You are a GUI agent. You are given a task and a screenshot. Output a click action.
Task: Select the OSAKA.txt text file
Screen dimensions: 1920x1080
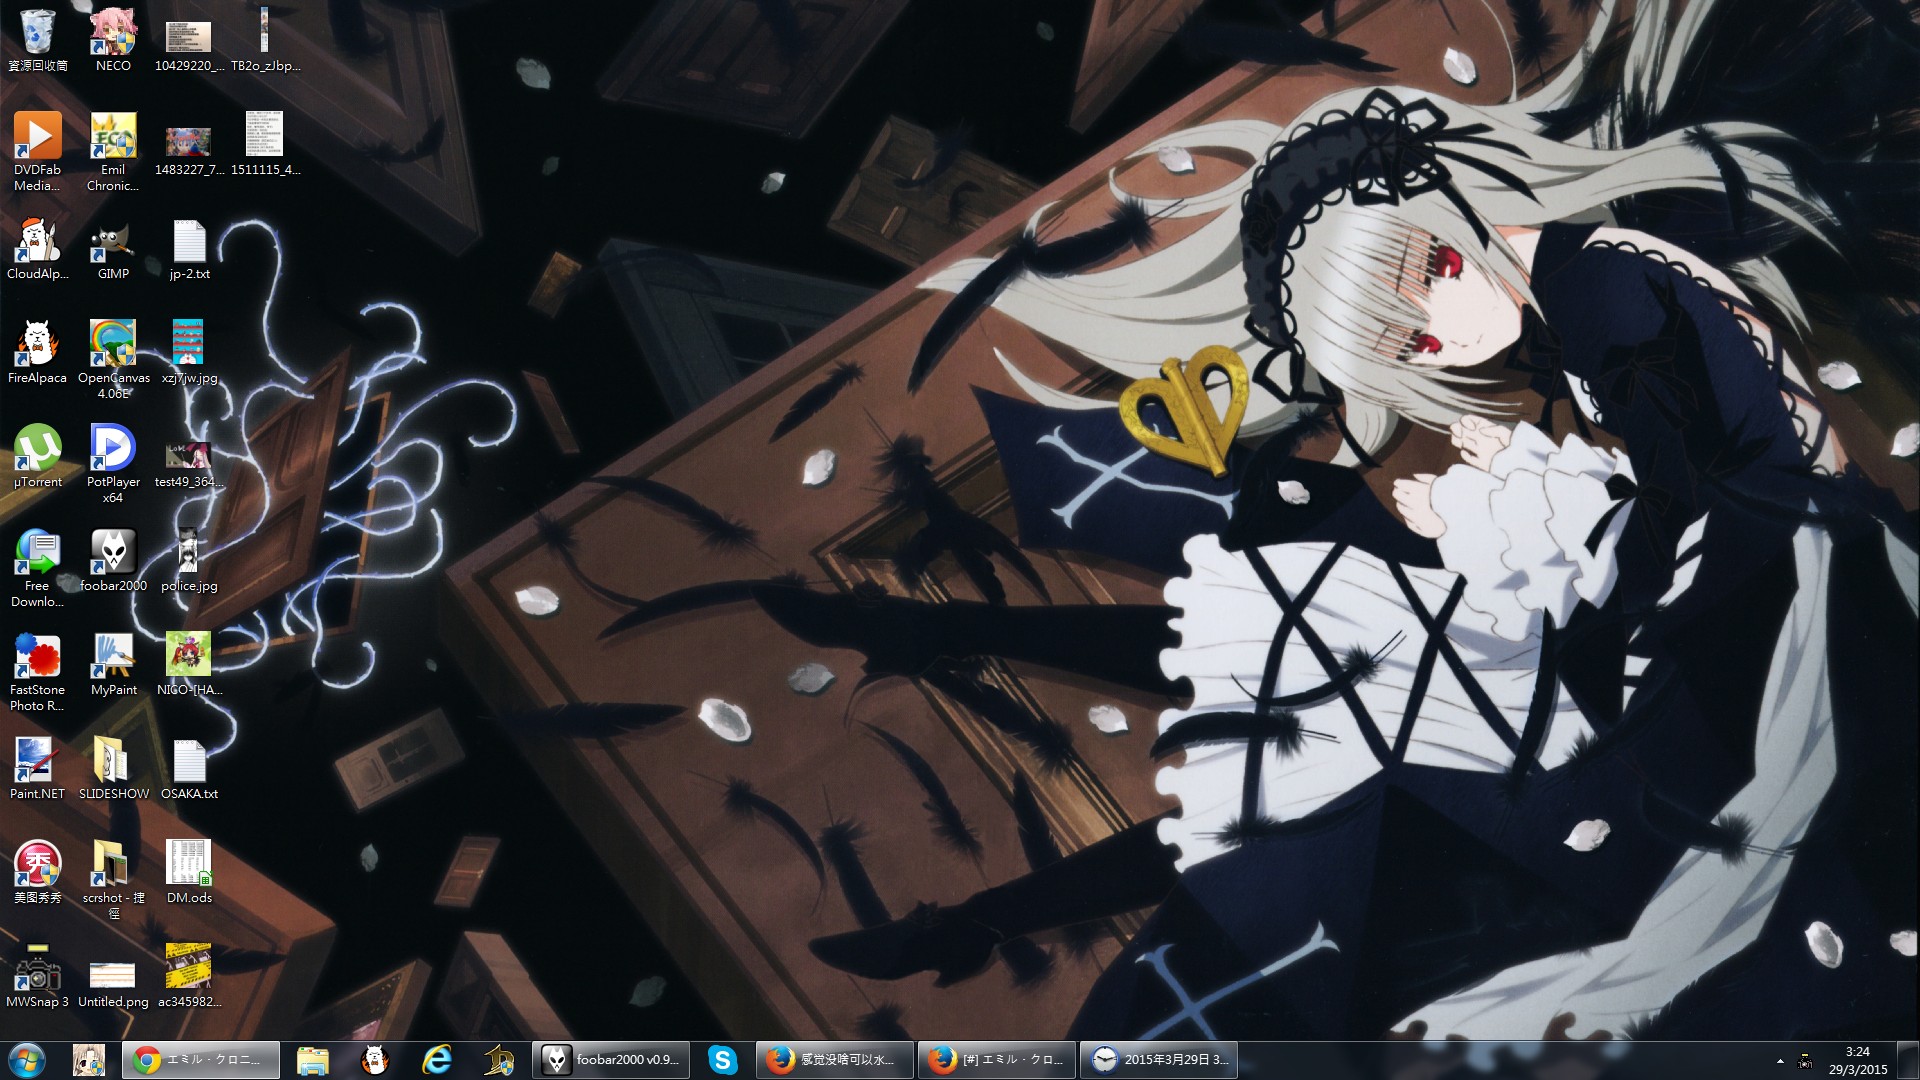[x=189, y=764]
